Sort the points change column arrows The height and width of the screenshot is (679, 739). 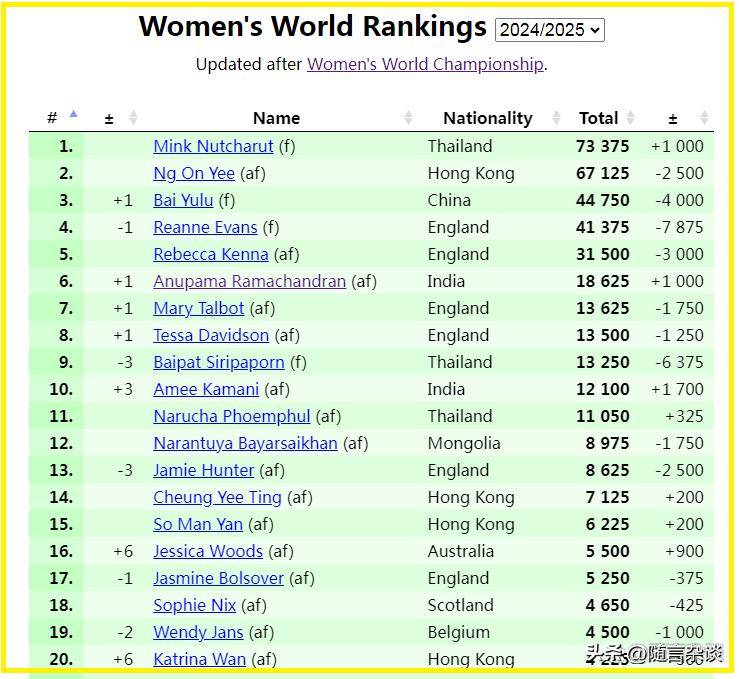[x=704, y=117]
